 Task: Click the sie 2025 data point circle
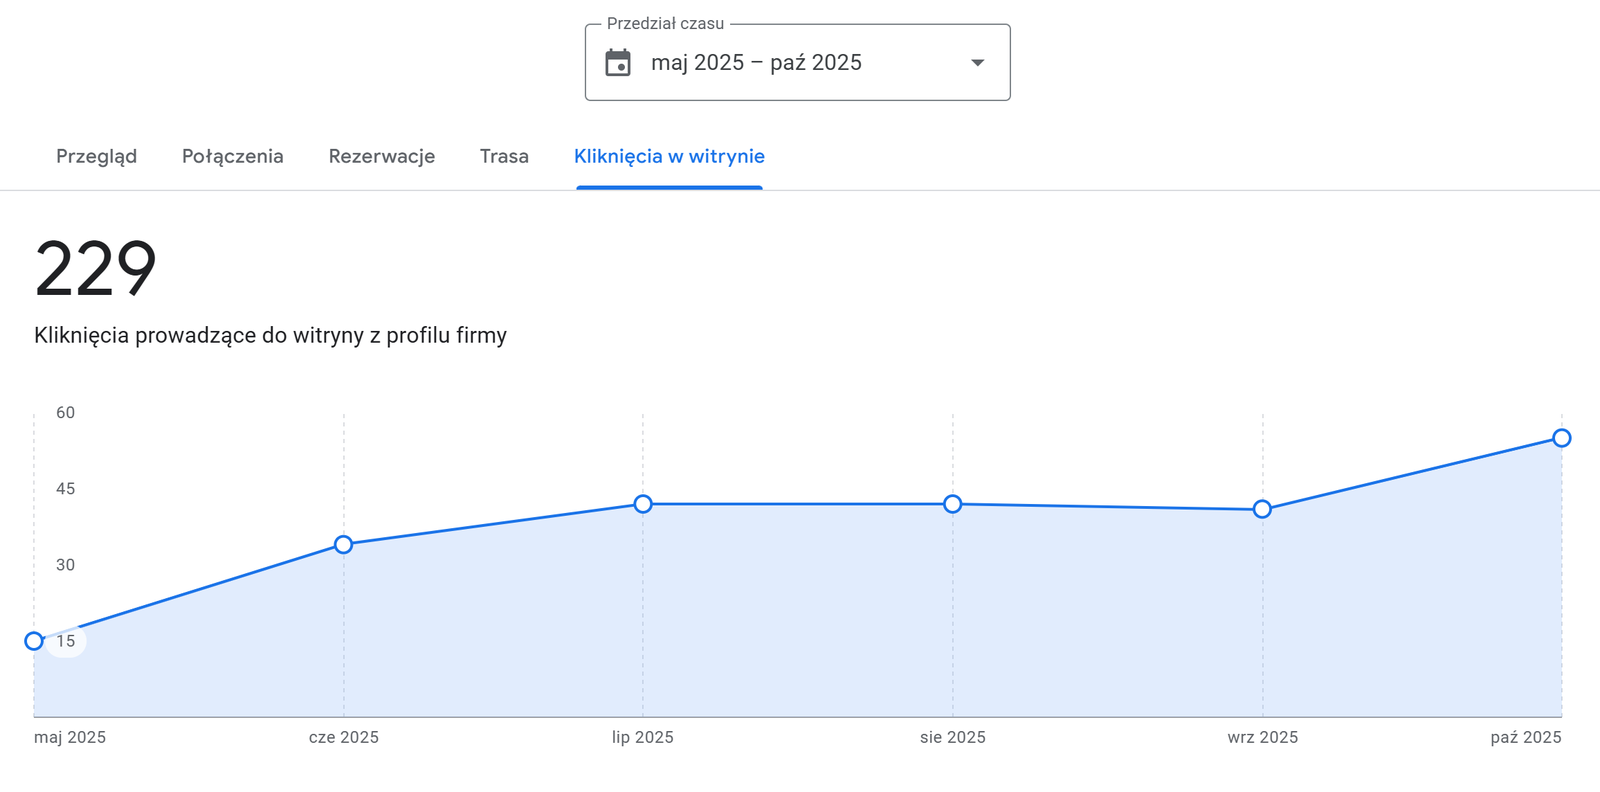tap(953, 504)
